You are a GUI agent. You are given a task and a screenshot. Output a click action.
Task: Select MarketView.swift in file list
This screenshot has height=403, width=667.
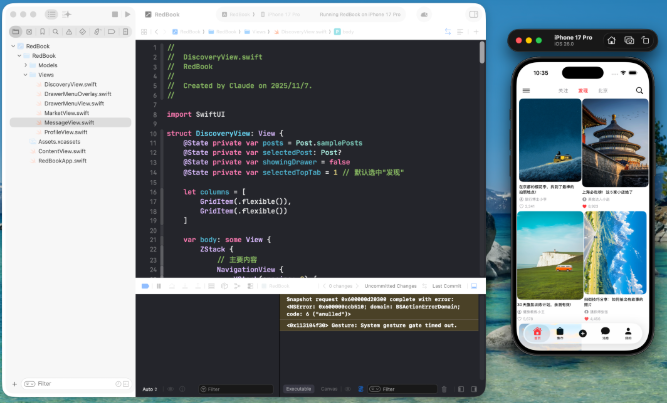66,113
